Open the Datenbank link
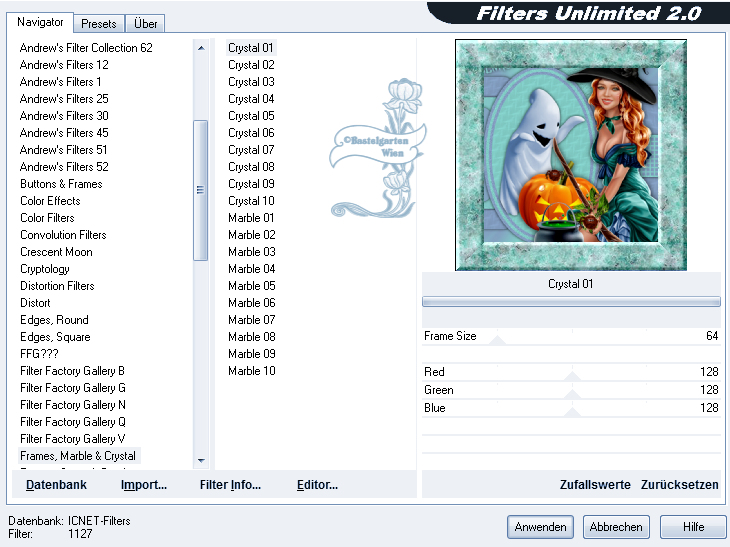The width and height of the screenshot is (730, 547). click(56, 485)
